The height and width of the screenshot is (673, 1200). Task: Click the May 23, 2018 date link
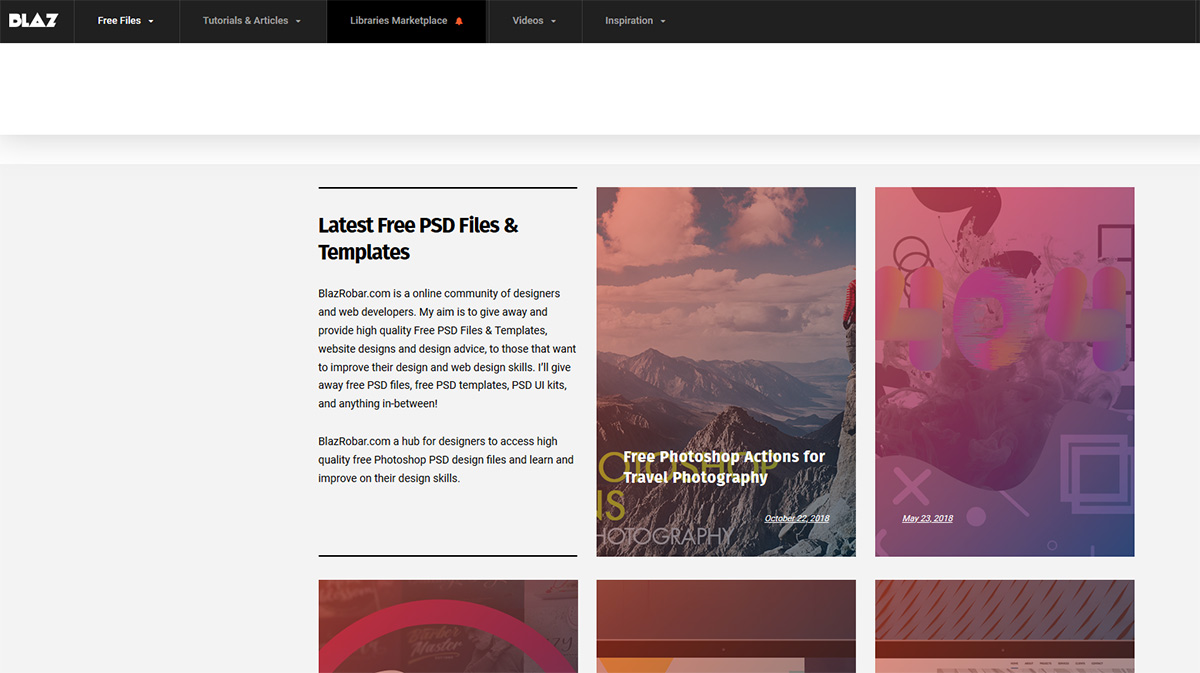point(927,518)
